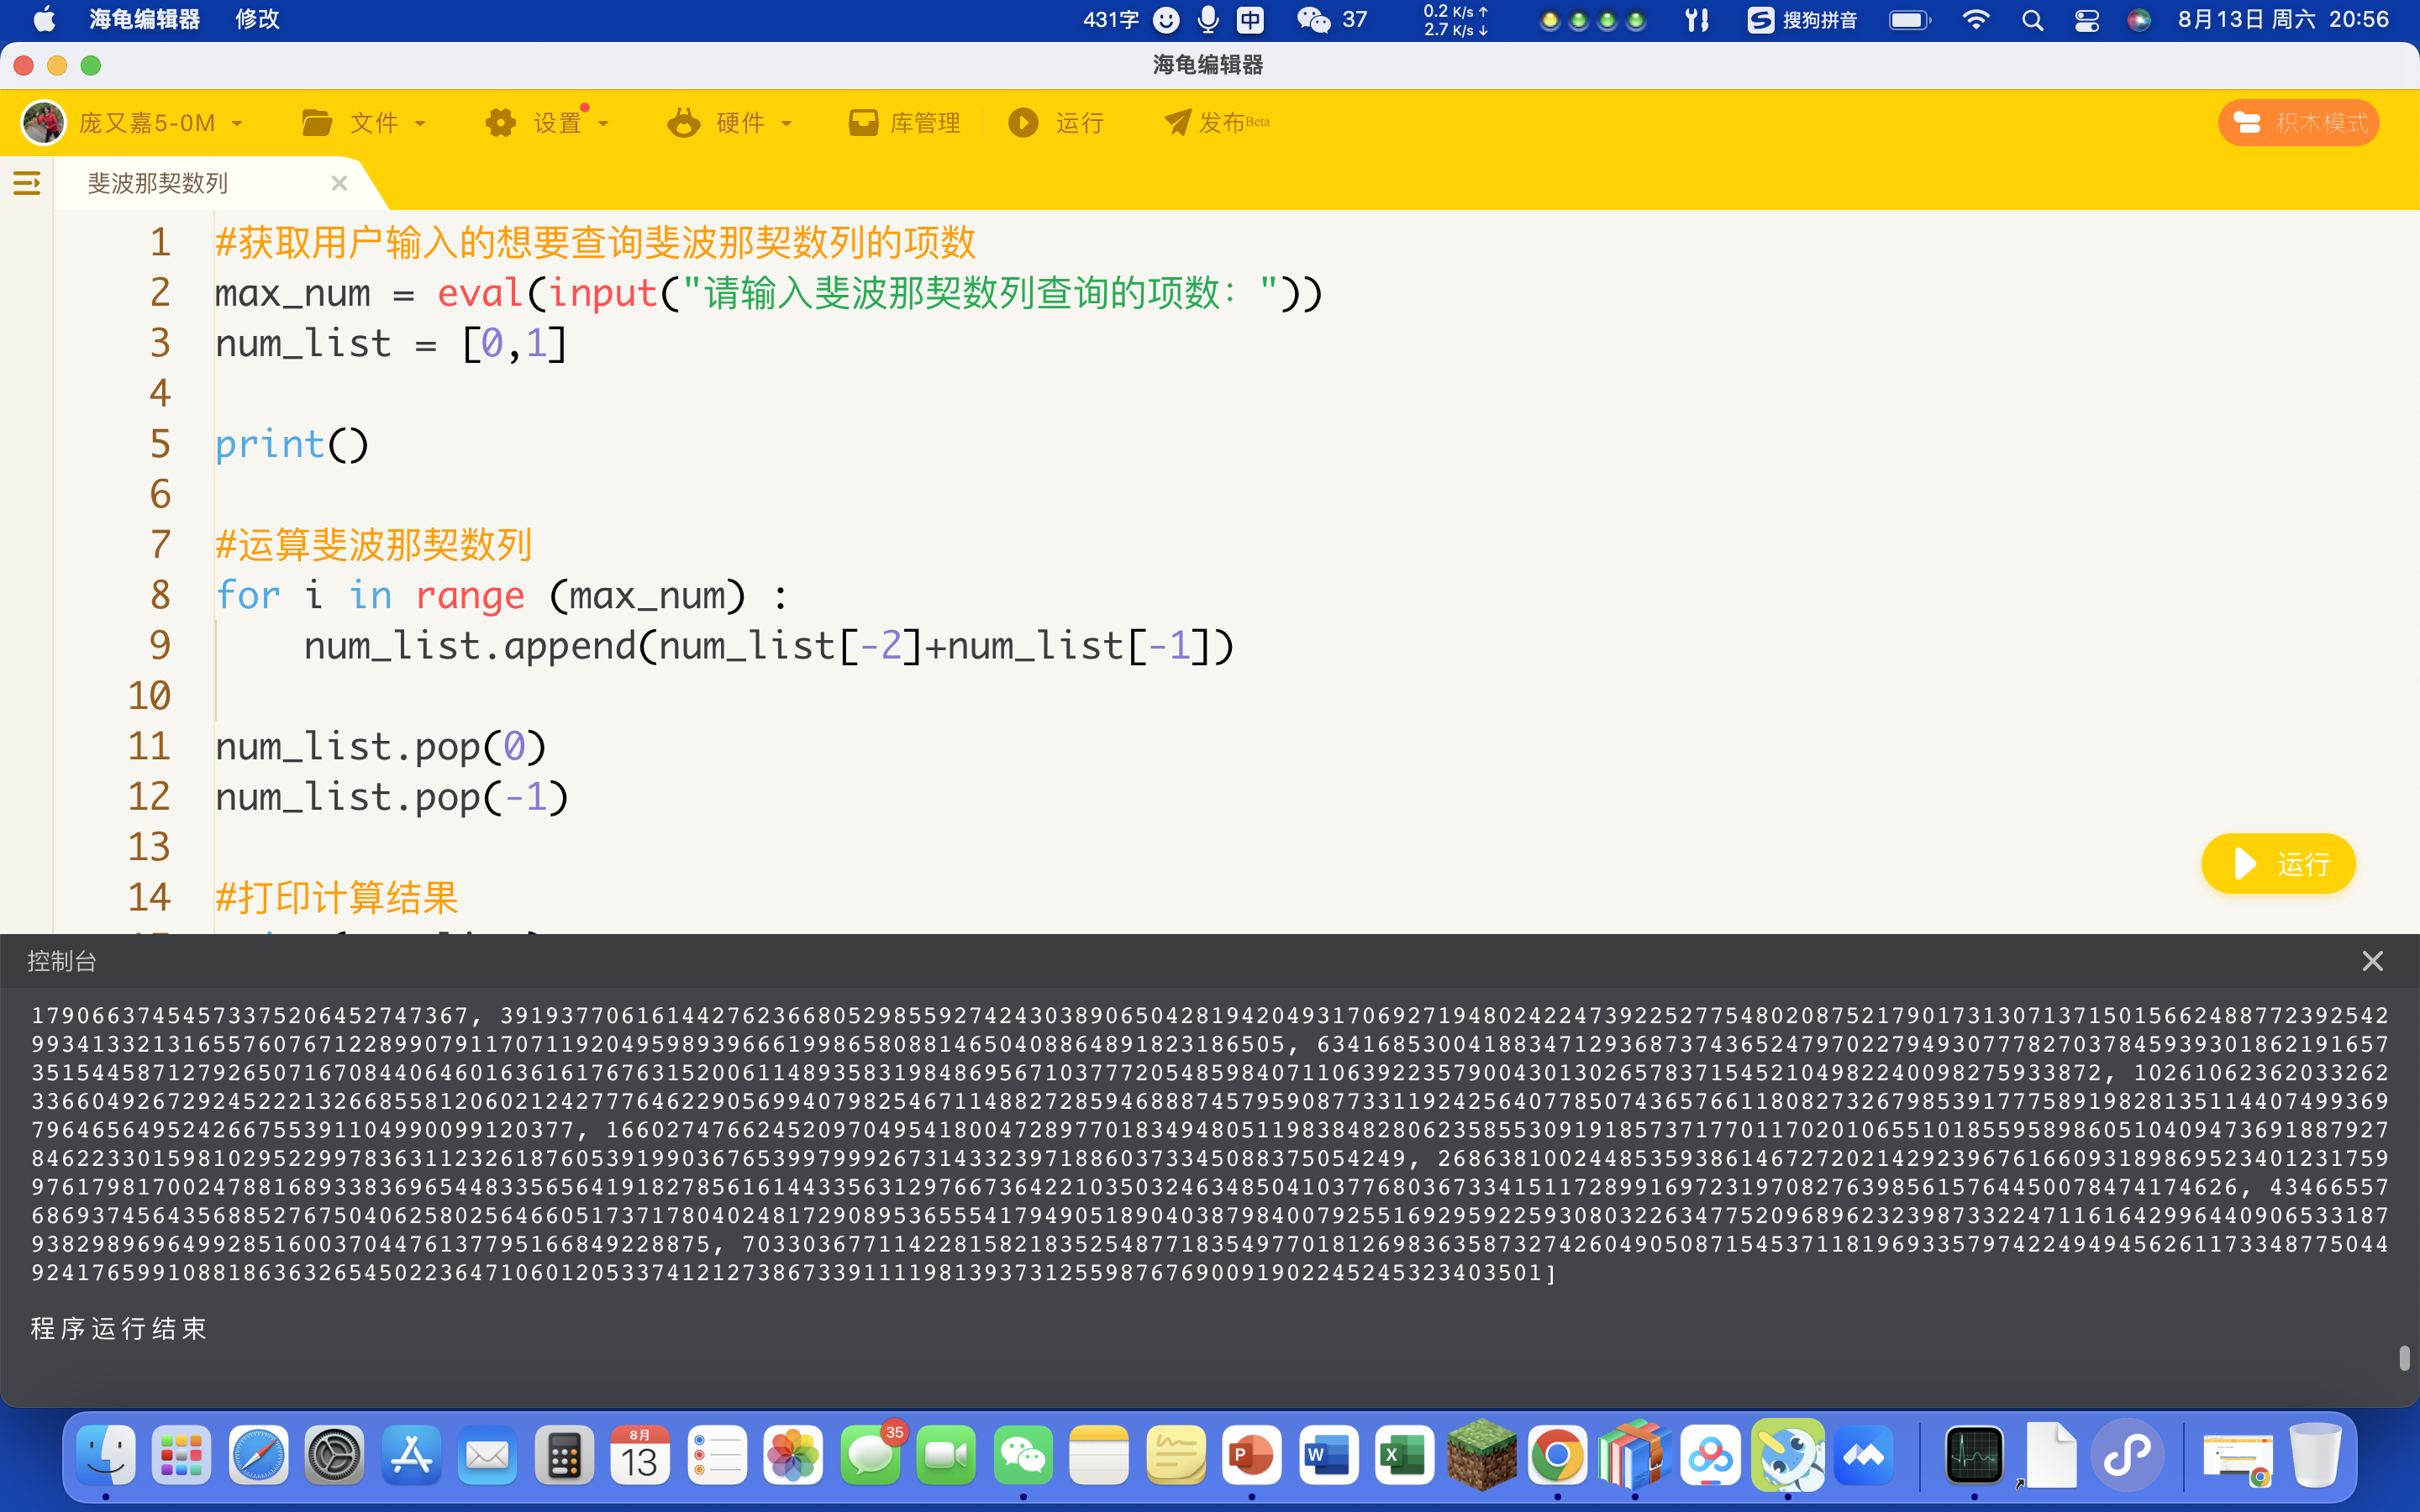This screenshot has width=2420, height=1512.
Task: Open Calculator from the Dock
Action: coord(564,1454)
